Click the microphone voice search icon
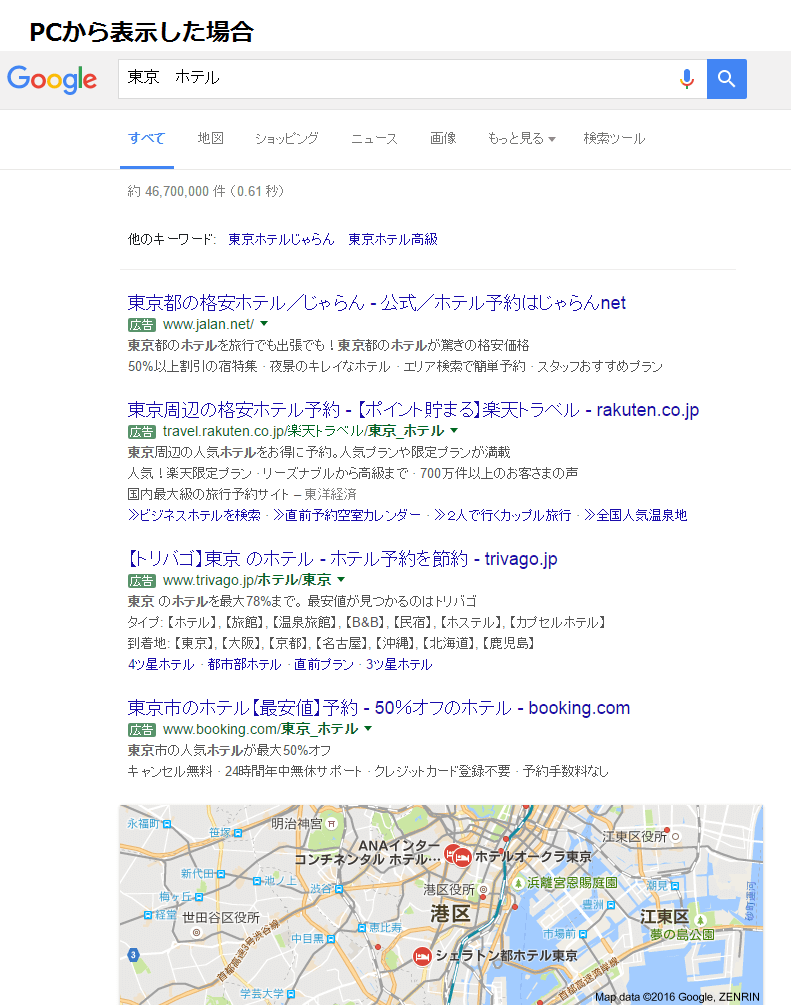791x1005 pixels. pos(687,79)
